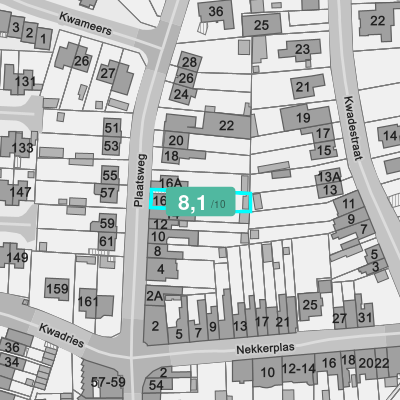Select house number 28 on Plaatsweg
Viewport: 400px width, 400px height.
(189, 62)
